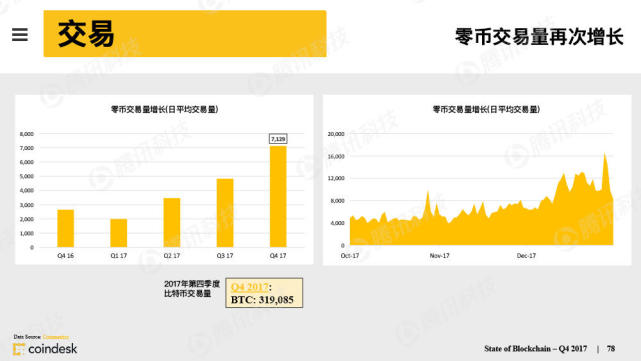
Task: Select the Q3 17 bar
Action: click(225, 213)
